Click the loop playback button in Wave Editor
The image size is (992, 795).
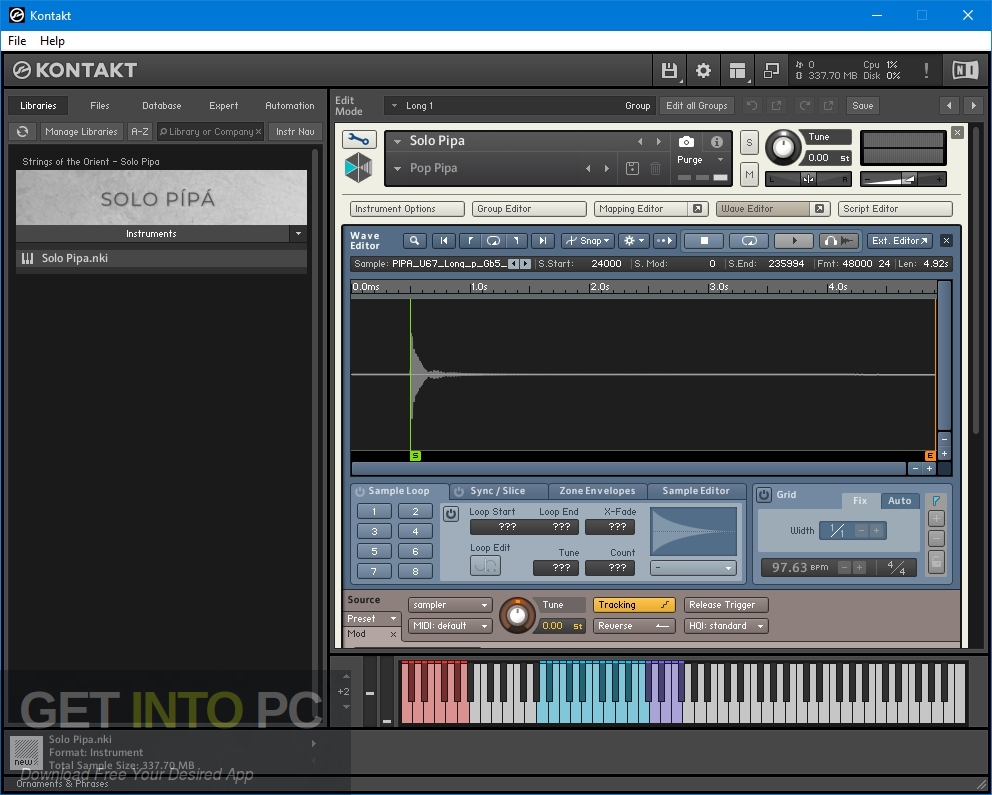click(749, 240)
